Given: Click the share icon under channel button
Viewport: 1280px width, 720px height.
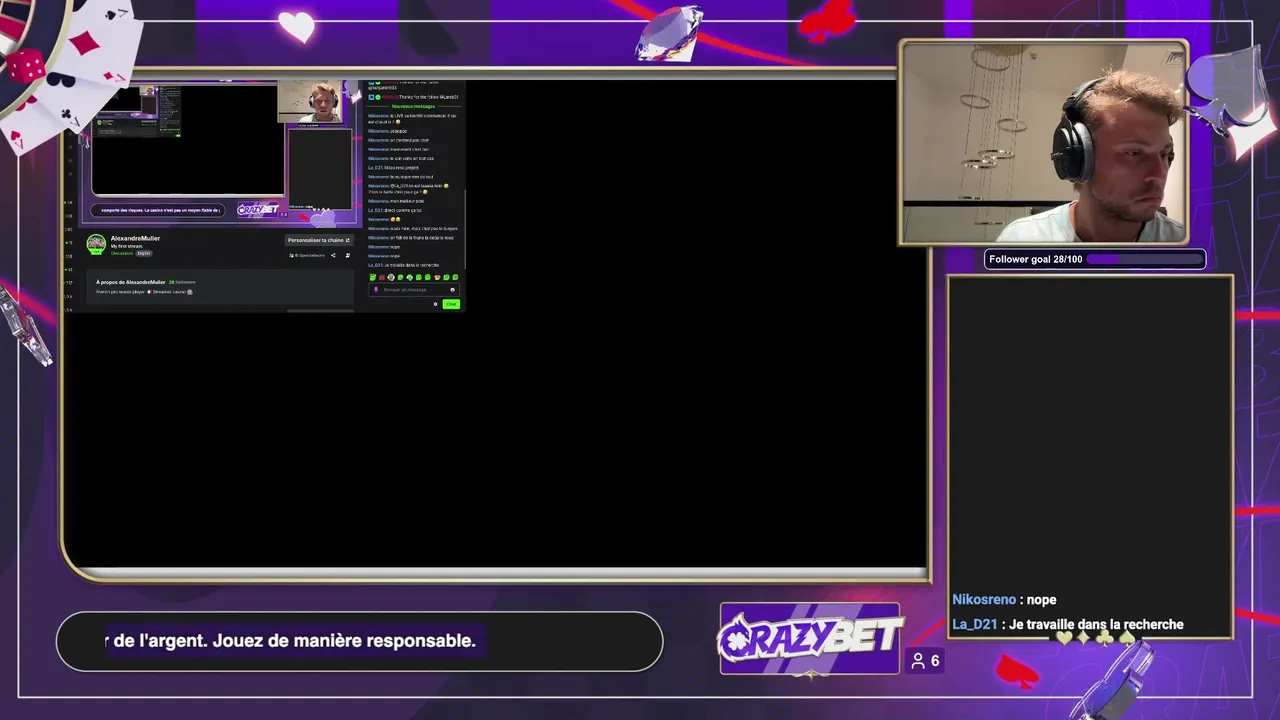Looking at the screenshot, I should tap(333, 255).
